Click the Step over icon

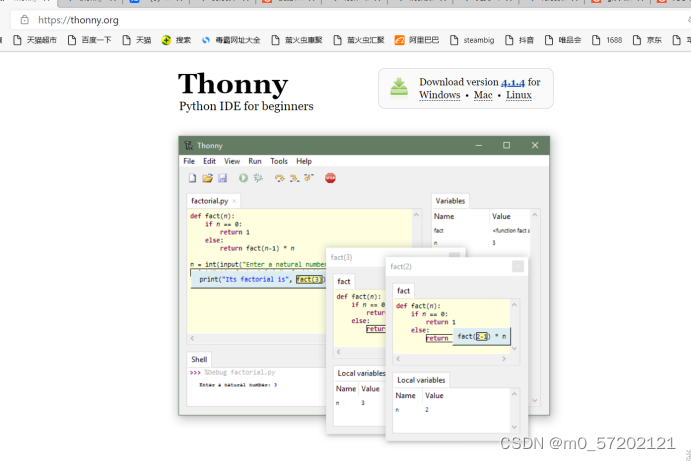tap(279, 178)
